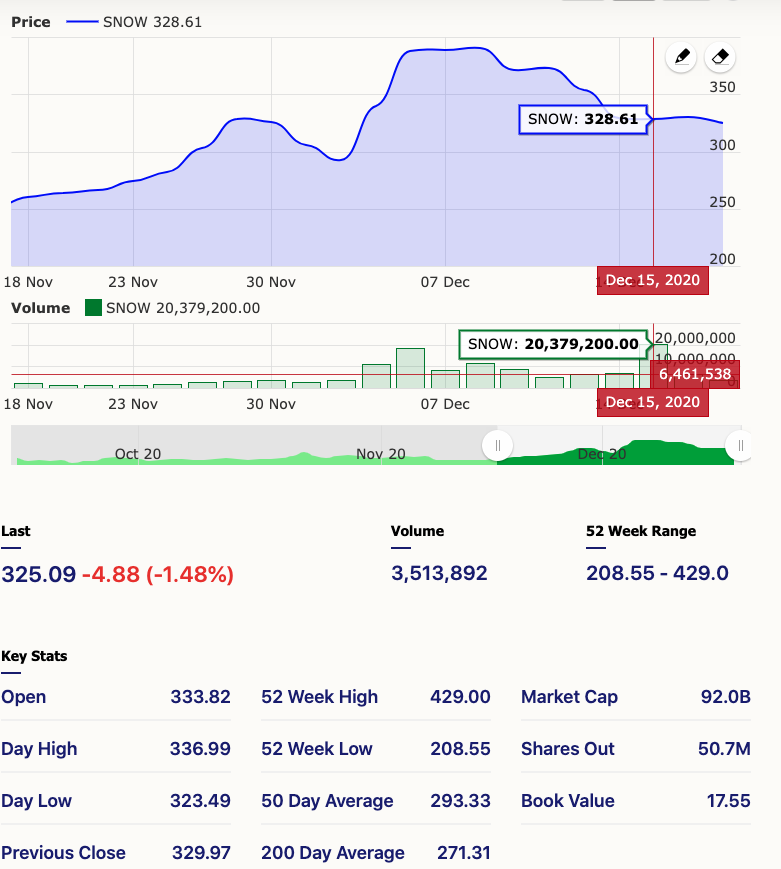
Task: Click the Book Value 17.55 figure
Action: 729,801
